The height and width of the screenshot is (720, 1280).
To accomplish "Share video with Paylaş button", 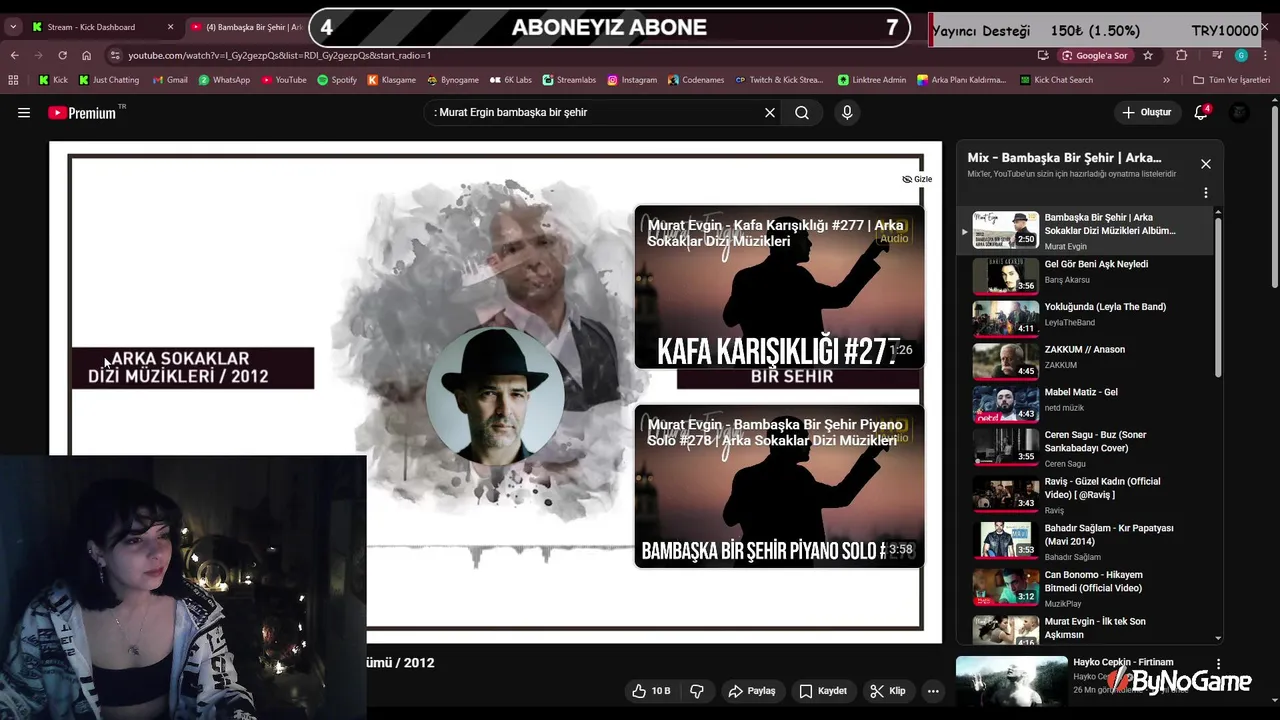I will click(x=752, y=691).
